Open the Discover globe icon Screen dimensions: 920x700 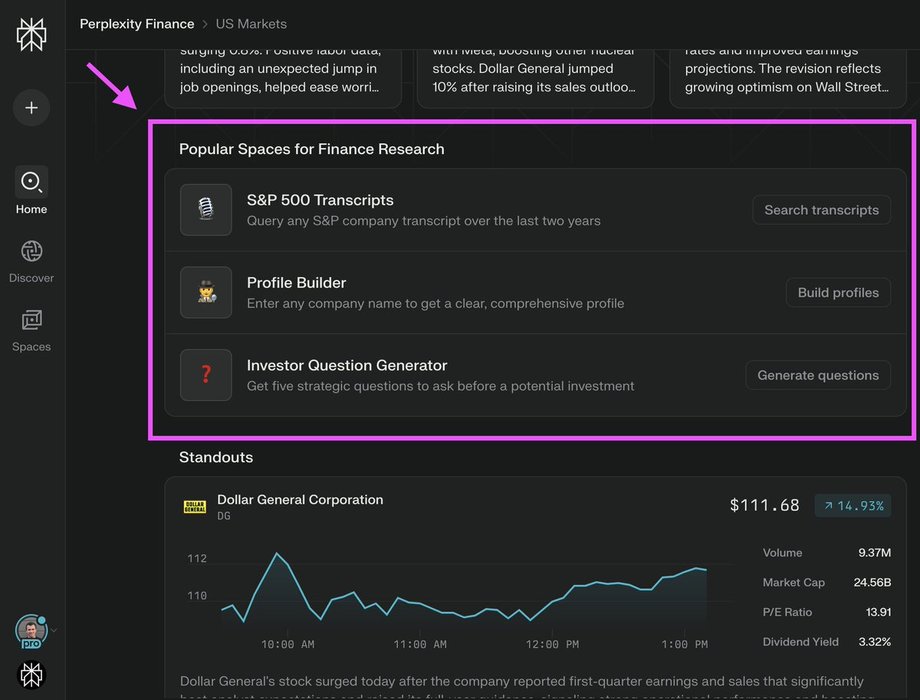click(x=31, y=251)
